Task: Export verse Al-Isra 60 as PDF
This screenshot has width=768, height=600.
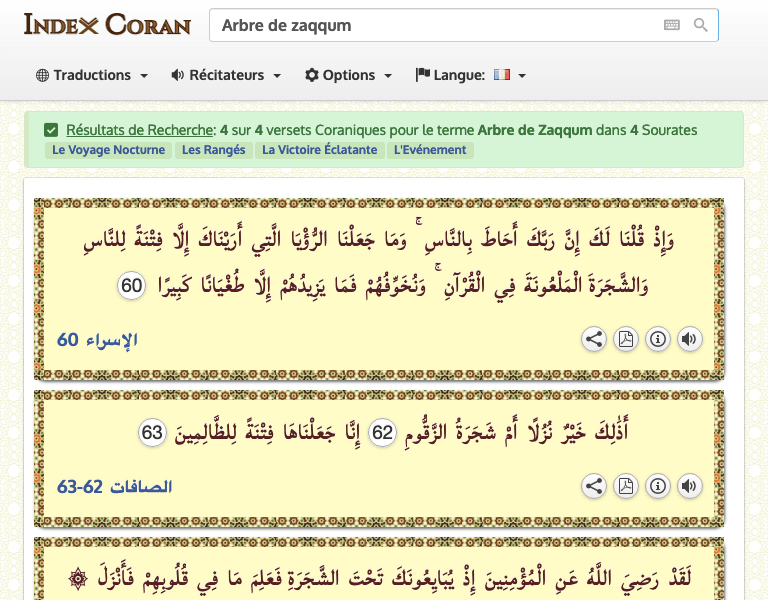Action: (x=625, y=339)
